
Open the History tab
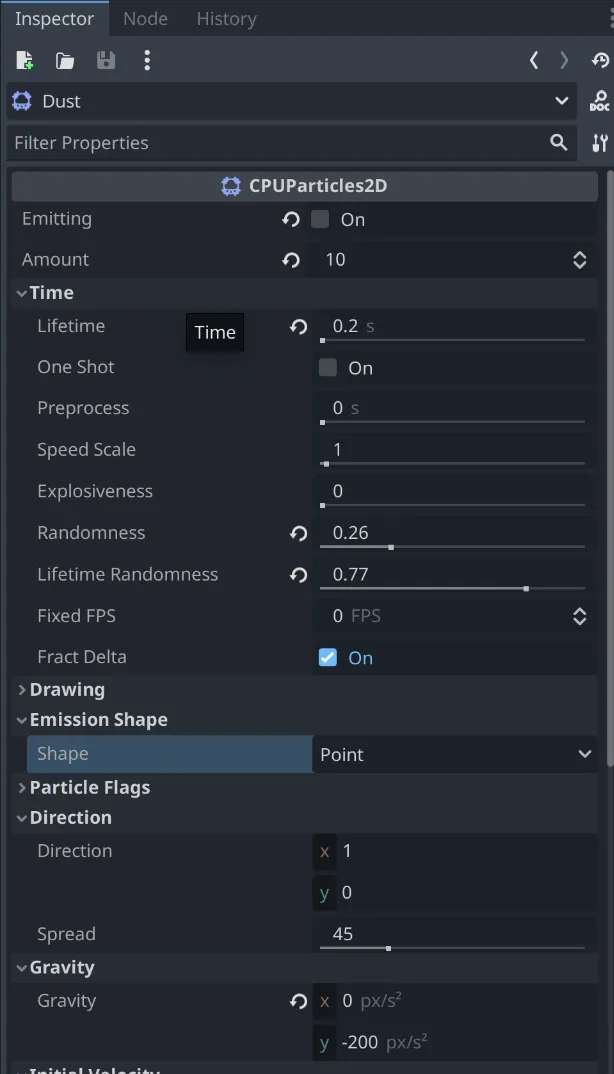[226, 18]
